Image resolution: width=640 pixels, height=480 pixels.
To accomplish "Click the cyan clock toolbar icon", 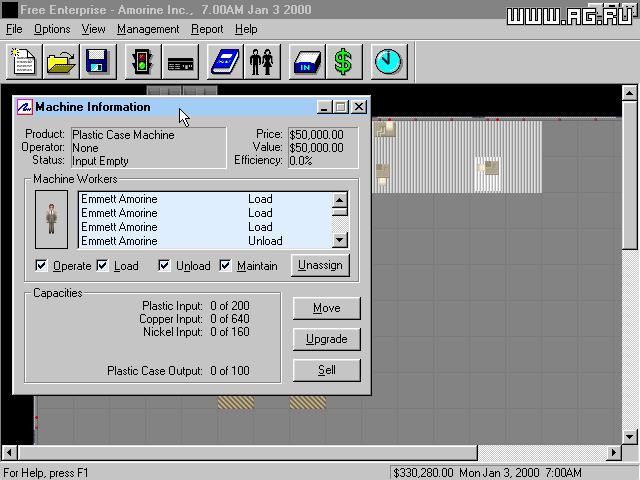I will tap(389, 62).
